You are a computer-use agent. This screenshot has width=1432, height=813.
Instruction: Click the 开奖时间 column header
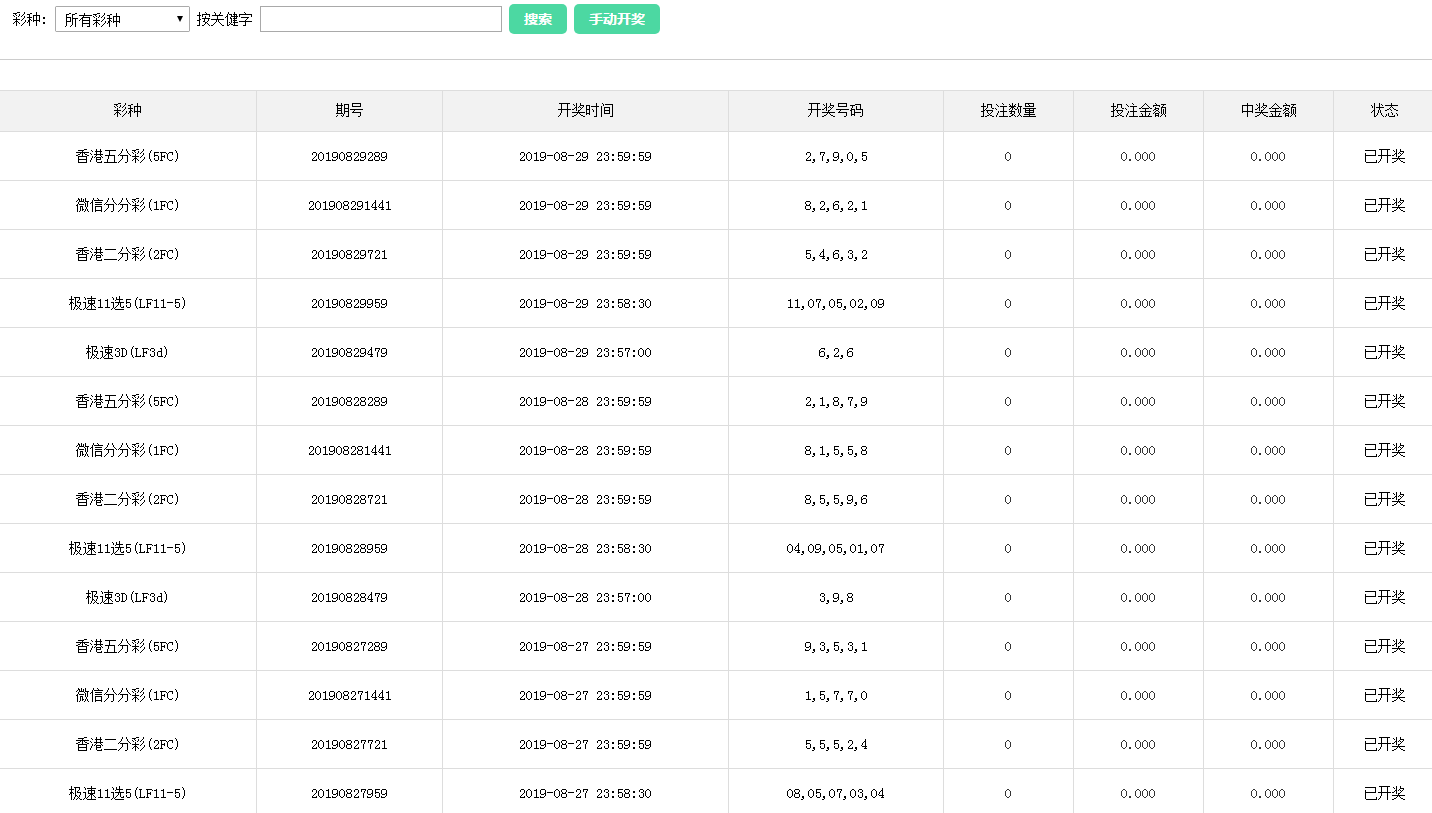[x=585, y=111]
